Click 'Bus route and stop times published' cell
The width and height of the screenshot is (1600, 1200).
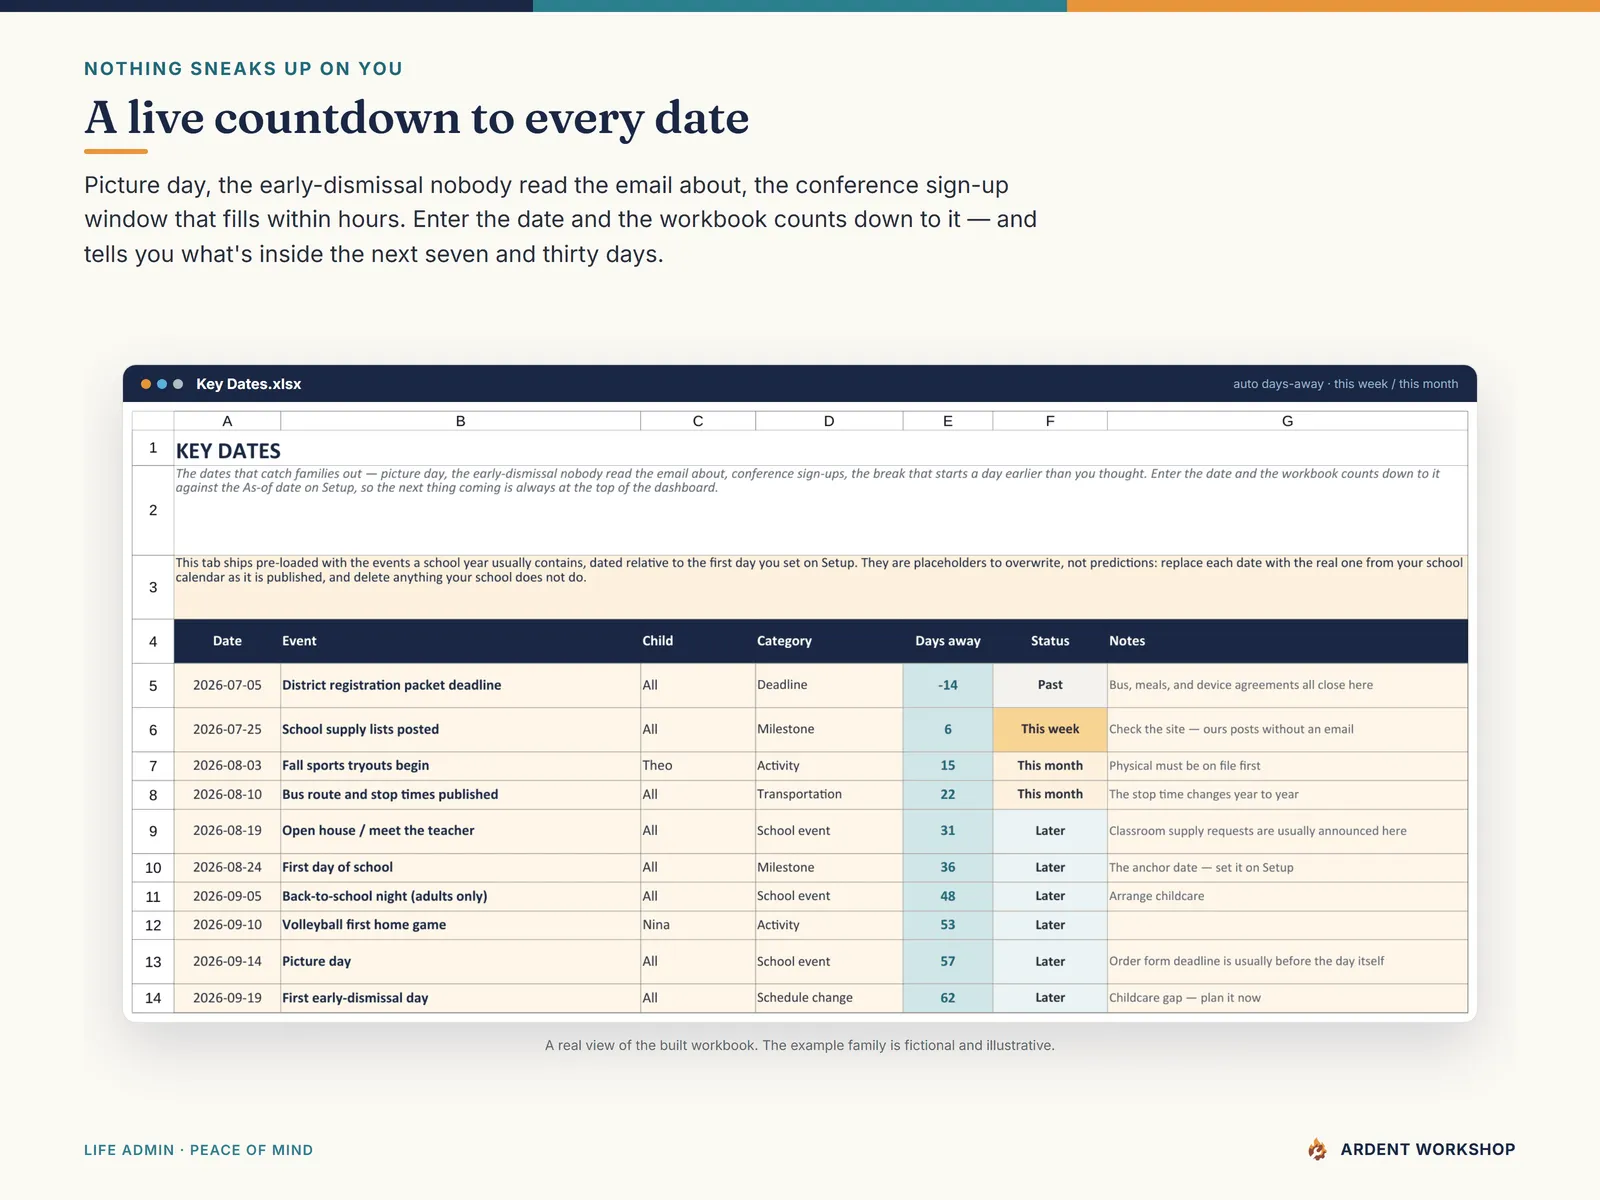pyautogui.click(x=460, y=795)
